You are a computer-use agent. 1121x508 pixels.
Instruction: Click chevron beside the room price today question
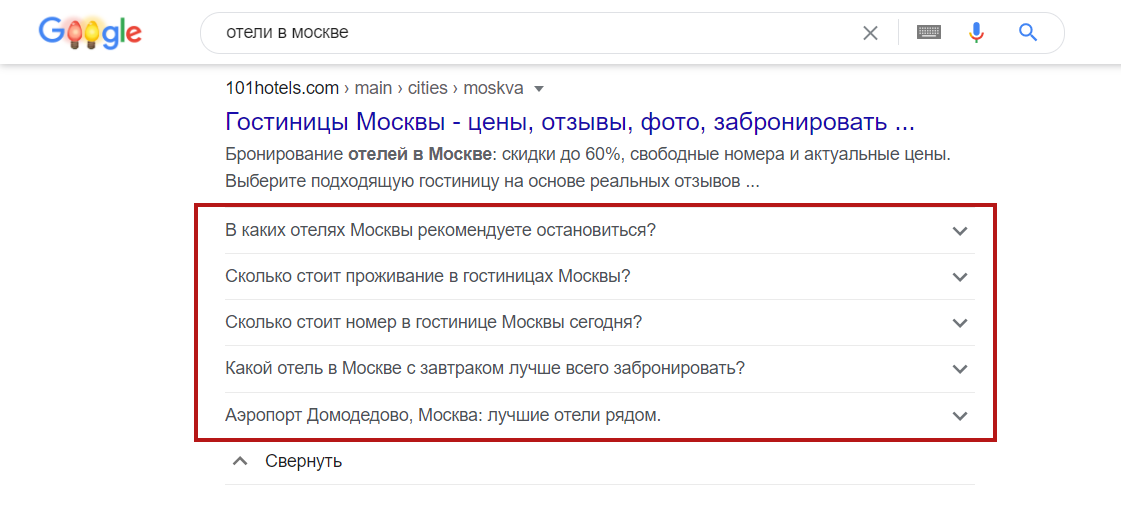[x=960, y=323]
